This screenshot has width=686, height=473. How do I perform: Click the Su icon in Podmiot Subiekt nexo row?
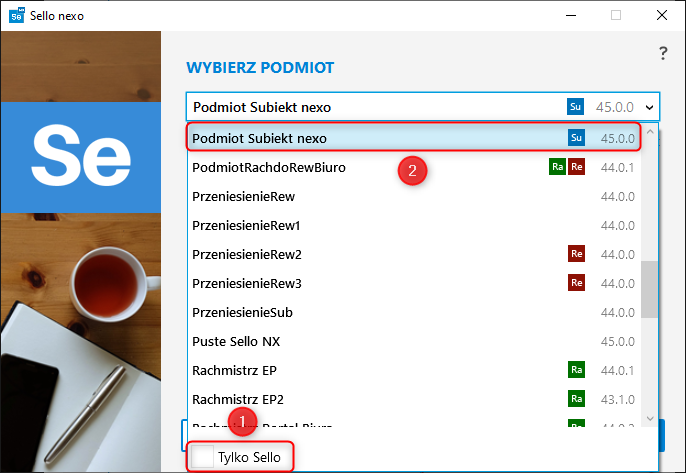(576, 138)
